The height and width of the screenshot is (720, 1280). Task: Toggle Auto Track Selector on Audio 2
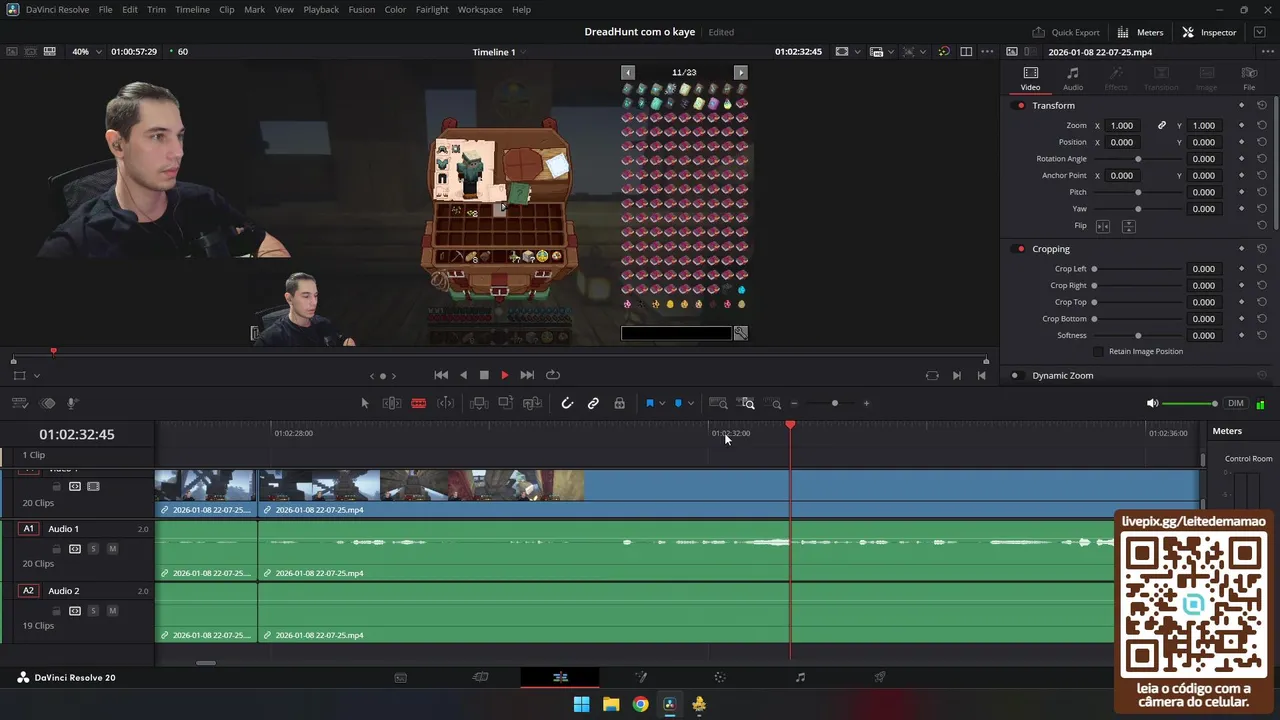click(75, 611)
